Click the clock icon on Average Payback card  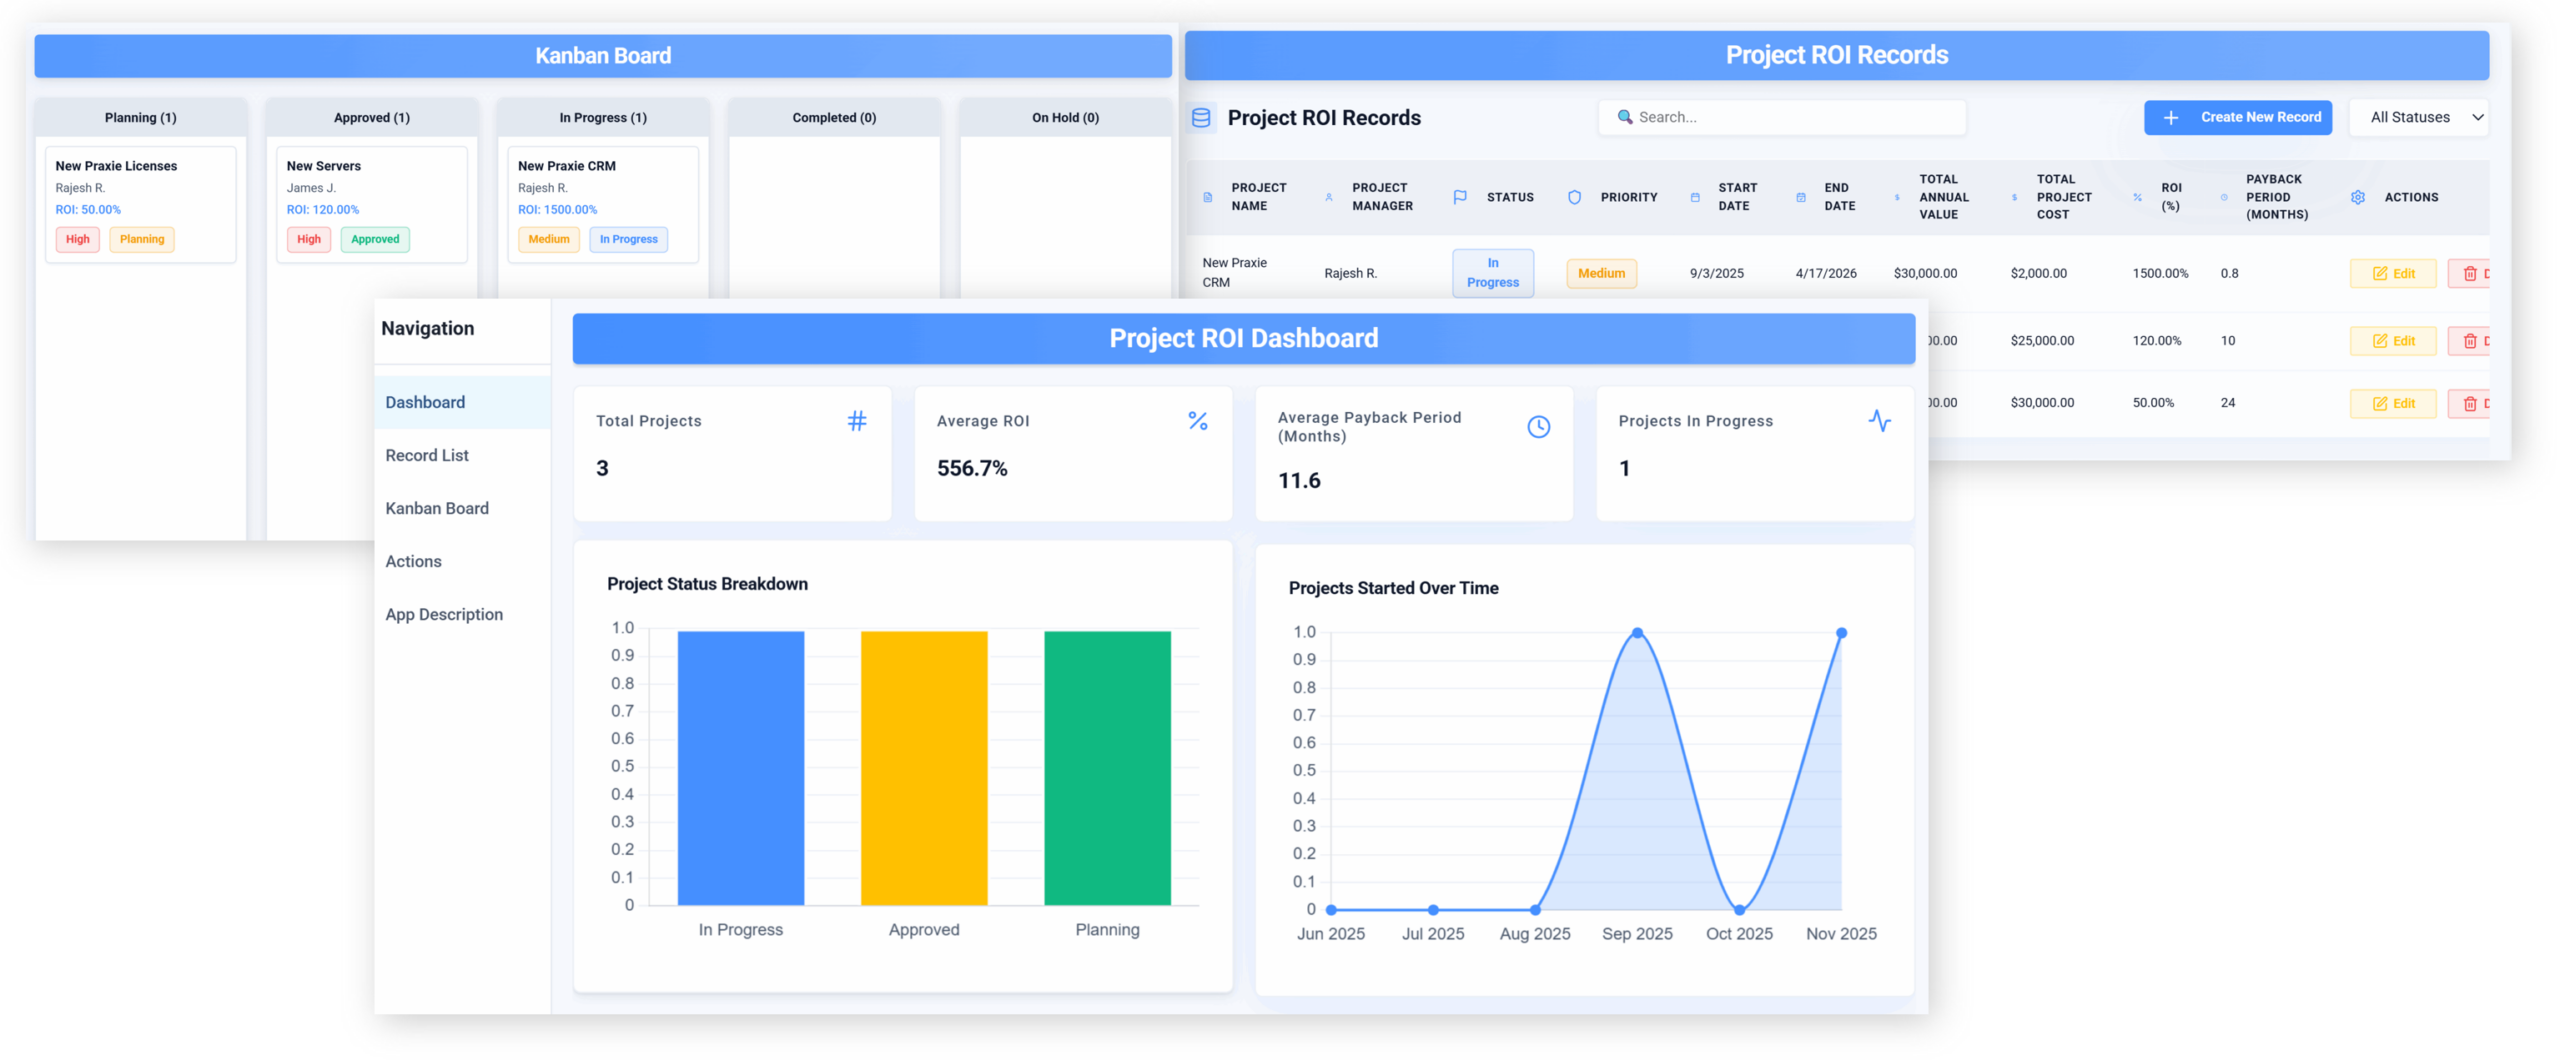1539,428
